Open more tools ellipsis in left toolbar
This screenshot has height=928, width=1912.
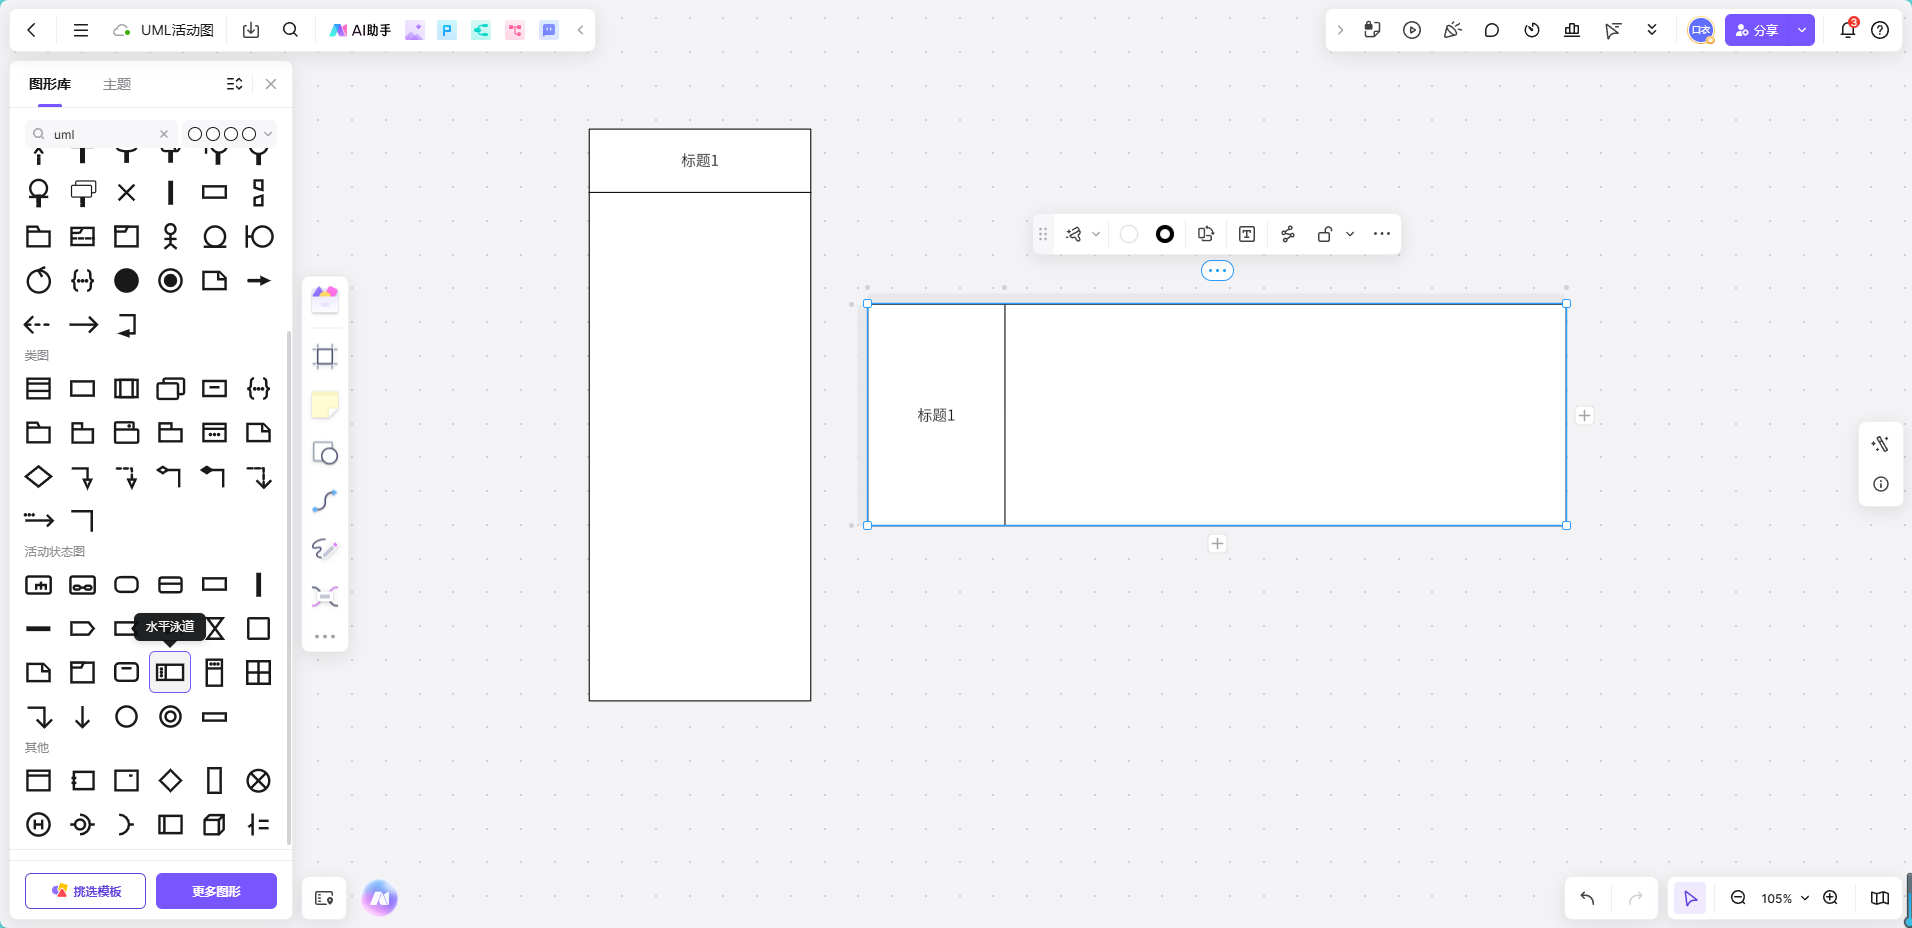pos(325,636)
